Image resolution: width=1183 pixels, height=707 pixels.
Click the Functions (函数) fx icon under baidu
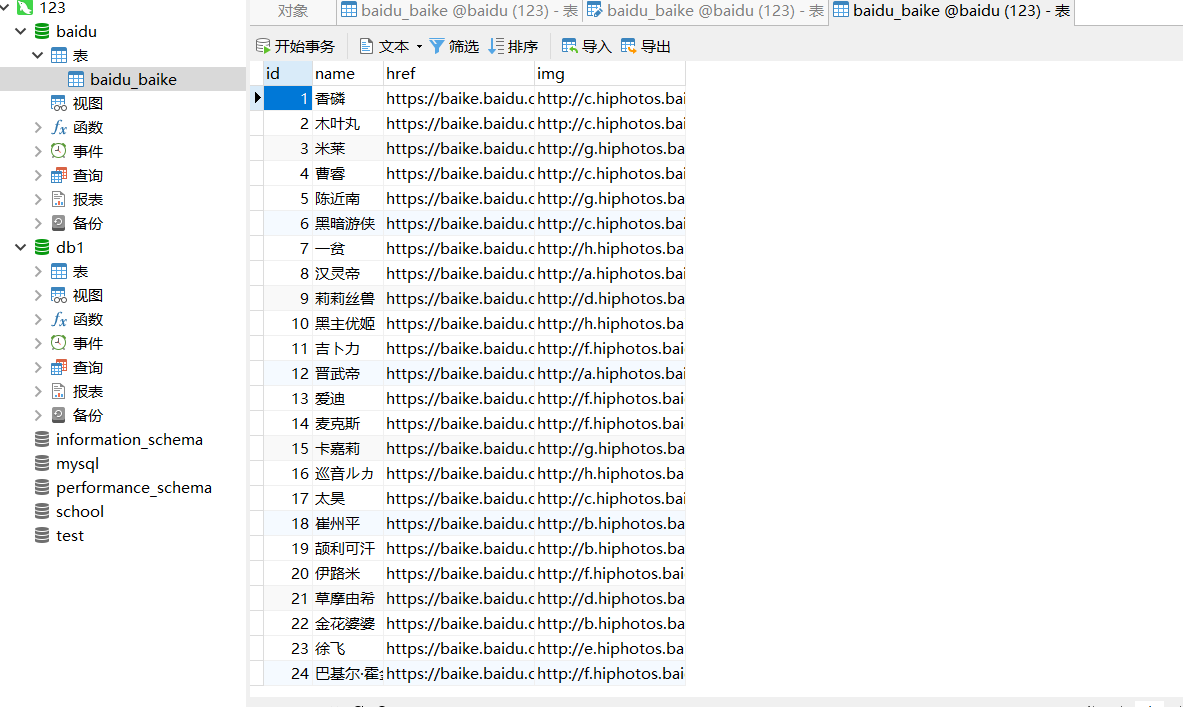[59, 128]
